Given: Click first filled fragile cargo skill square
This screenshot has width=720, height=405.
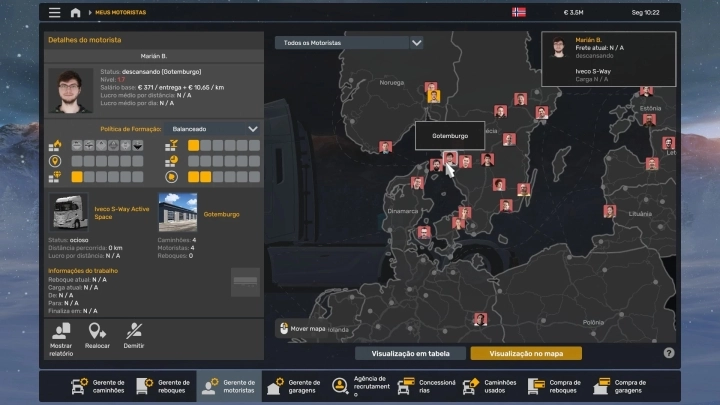Looking at the screenshot, I should click(x=193, y=146).
